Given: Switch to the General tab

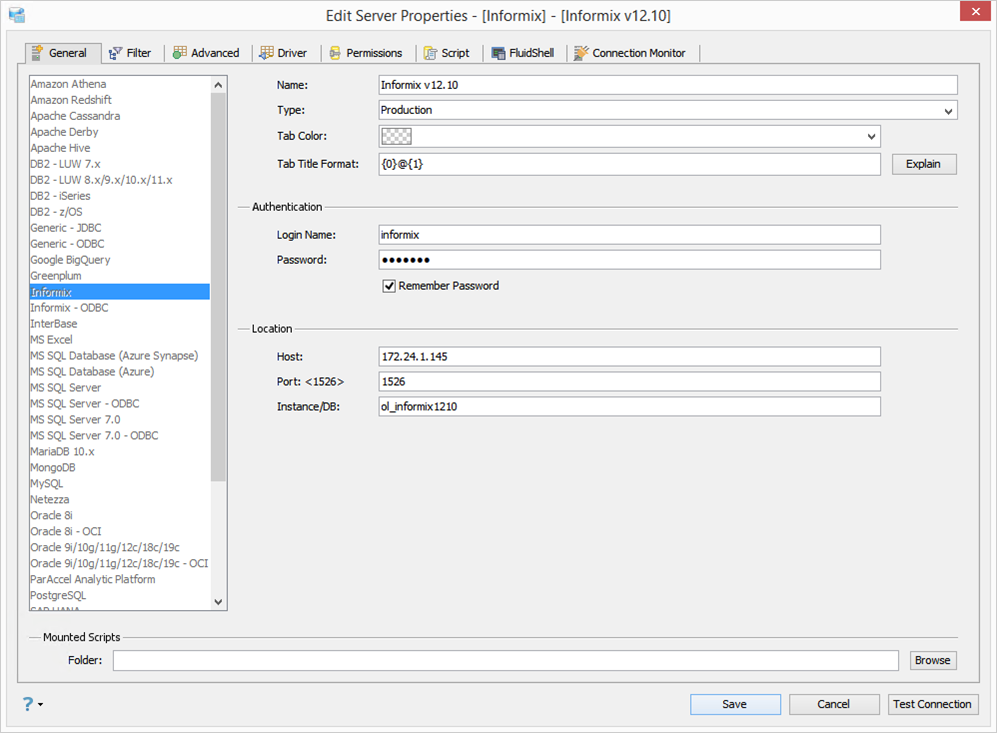Looking at the screenshot, I should point(59,53).
